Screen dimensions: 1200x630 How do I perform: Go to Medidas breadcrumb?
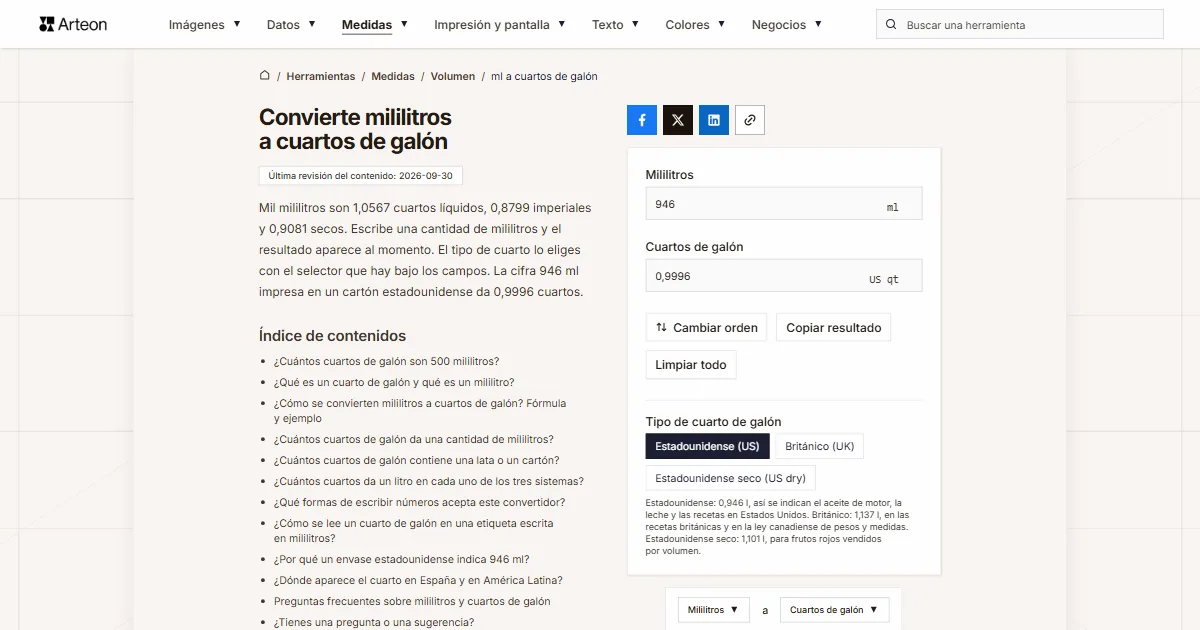[393, 76]
